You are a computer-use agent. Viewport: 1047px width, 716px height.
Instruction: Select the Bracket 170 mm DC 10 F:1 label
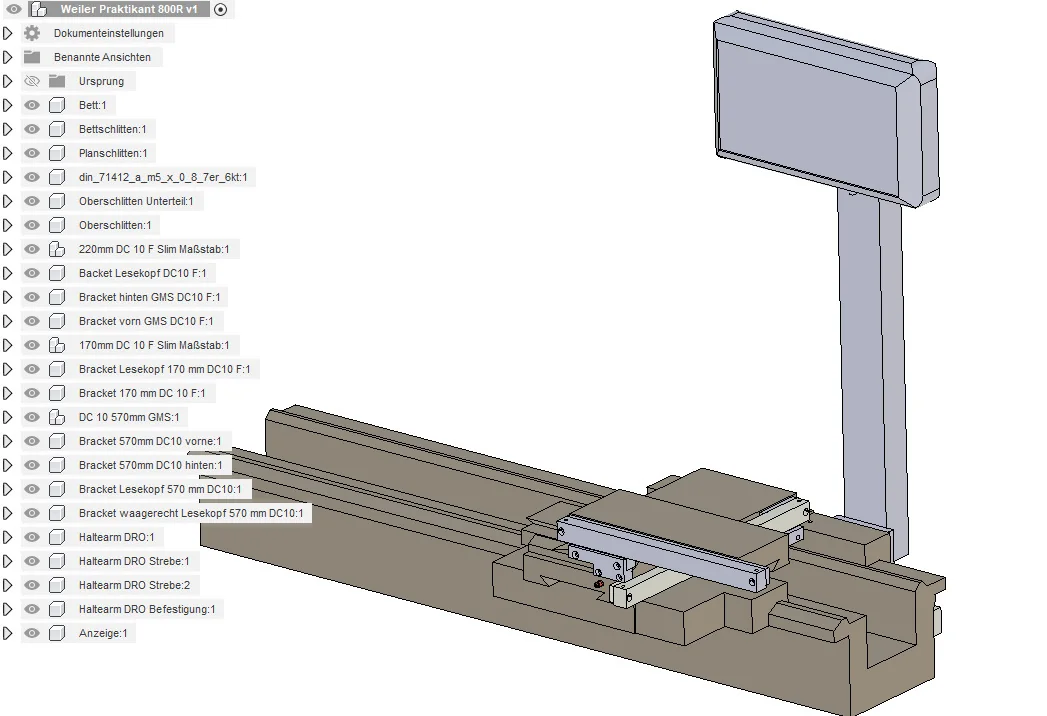point(142,393)
